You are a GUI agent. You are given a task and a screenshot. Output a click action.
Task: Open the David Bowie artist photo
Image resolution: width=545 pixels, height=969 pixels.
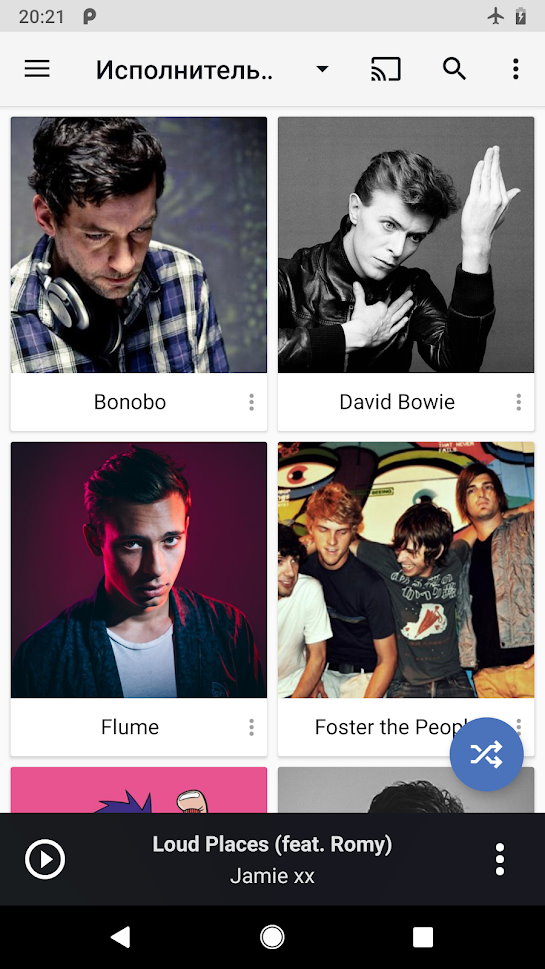pos(406,245)
